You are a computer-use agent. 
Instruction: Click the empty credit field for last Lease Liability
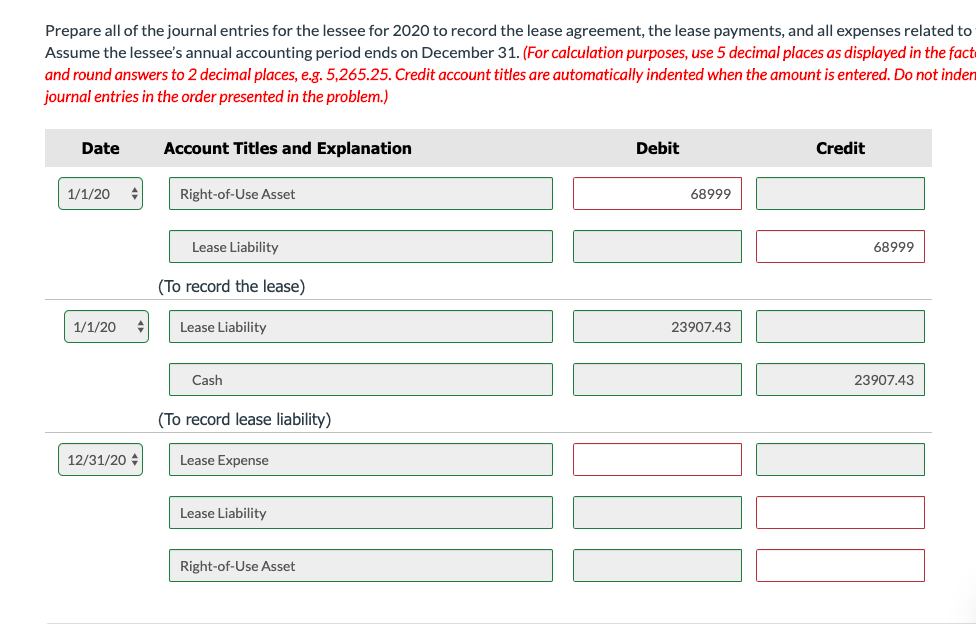[840, 513]
